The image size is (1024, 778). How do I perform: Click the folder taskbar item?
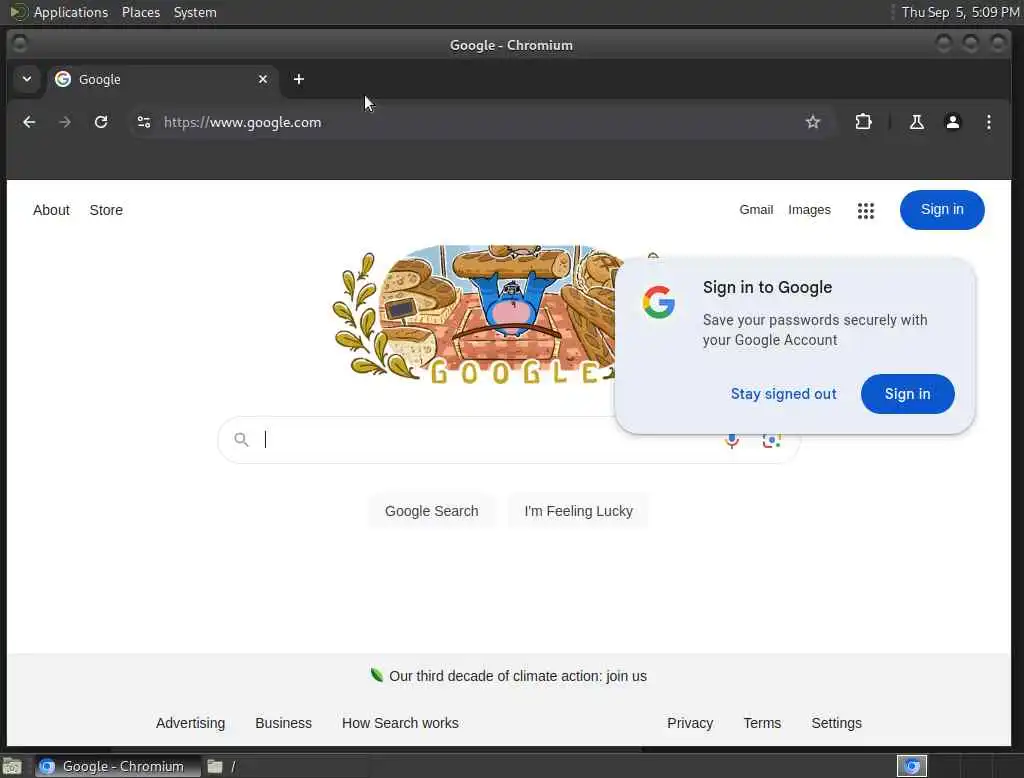tap(222, 766)
